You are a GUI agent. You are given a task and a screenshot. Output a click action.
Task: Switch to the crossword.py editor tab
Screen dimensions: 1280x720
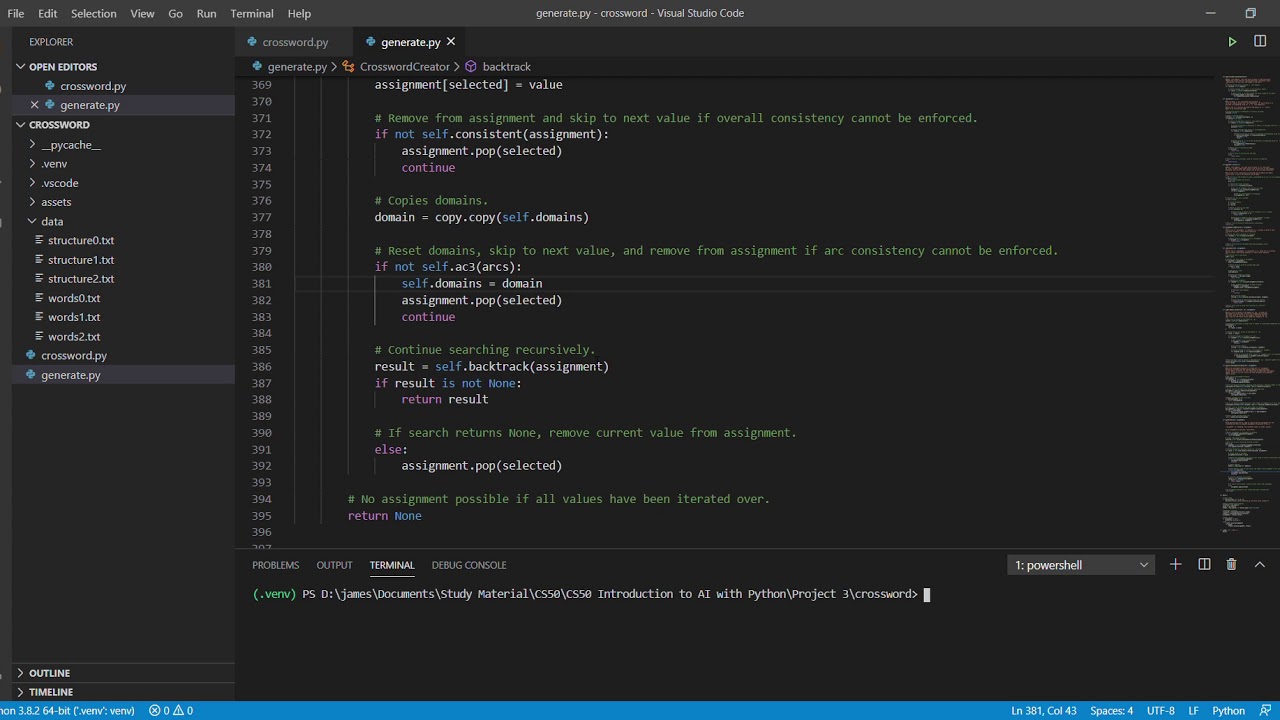click(295, 42)
